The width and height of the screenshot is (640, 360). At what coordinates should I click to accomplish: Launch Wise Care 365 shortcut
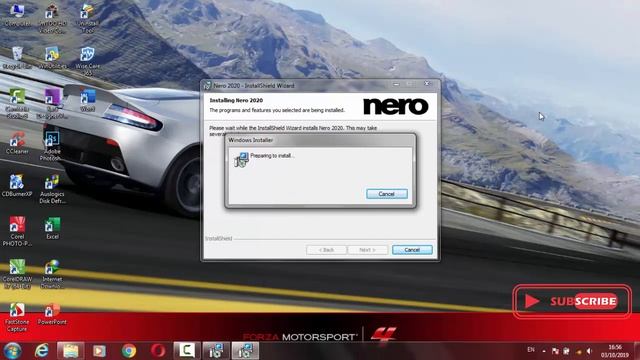coord(87,60)
